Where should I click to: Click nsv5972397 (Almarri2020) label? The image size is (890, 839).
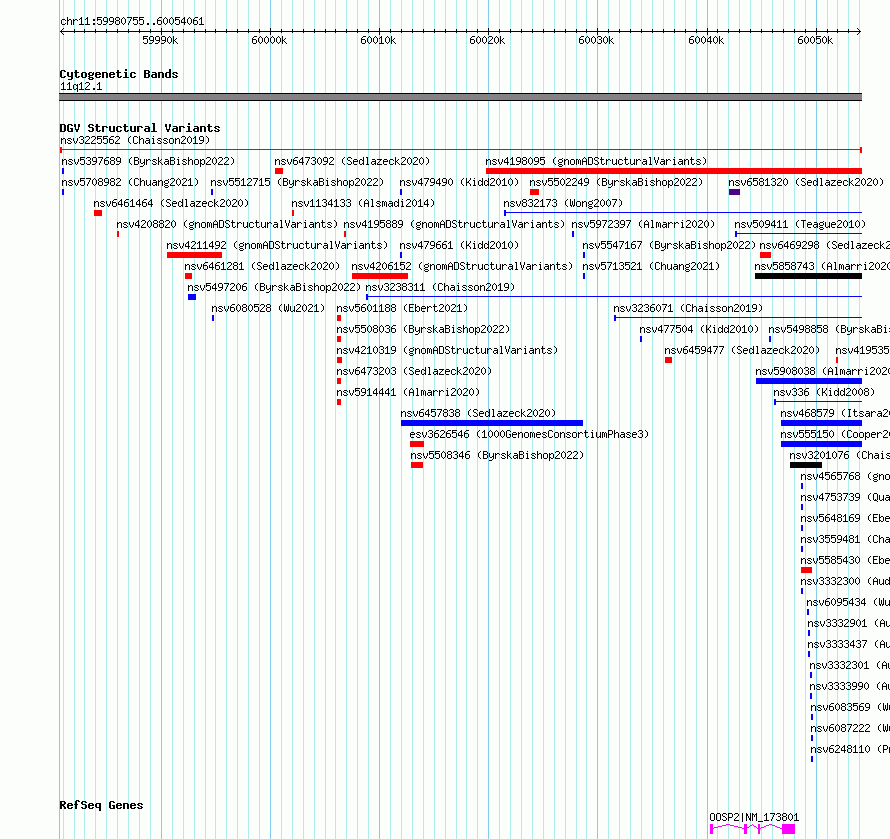pyautogui.click(x=643, y=224)
